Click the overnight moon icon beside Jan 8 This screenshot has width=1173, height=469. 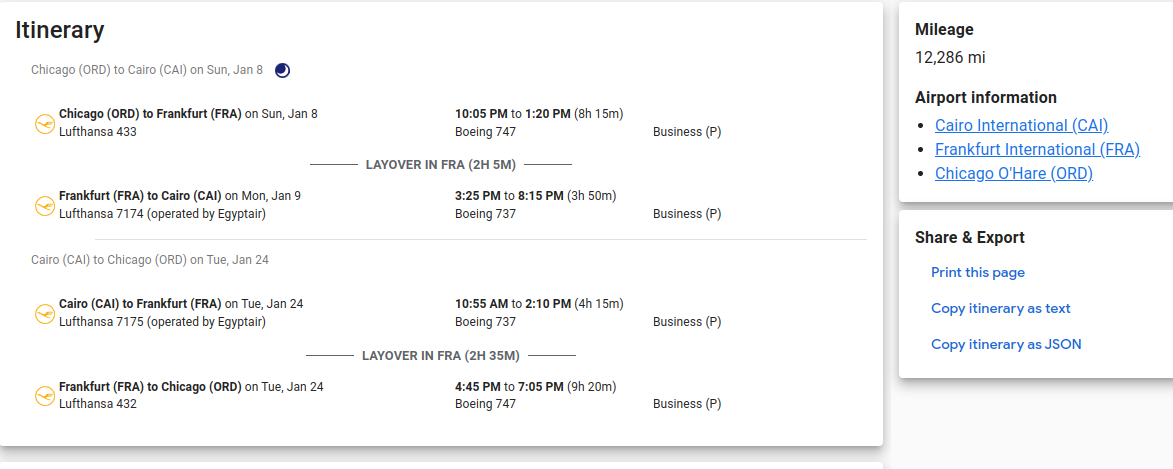point(283,70)
